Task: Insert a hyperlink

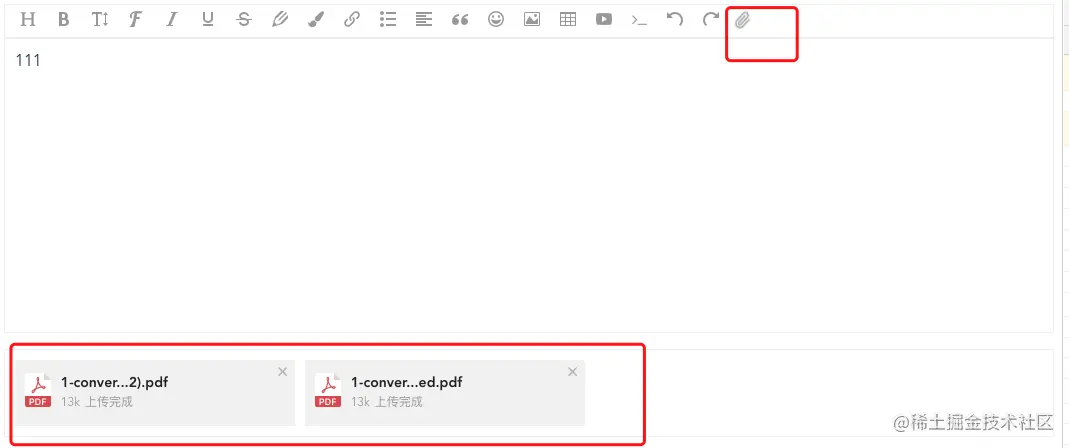Action: (x=352, y=19)
